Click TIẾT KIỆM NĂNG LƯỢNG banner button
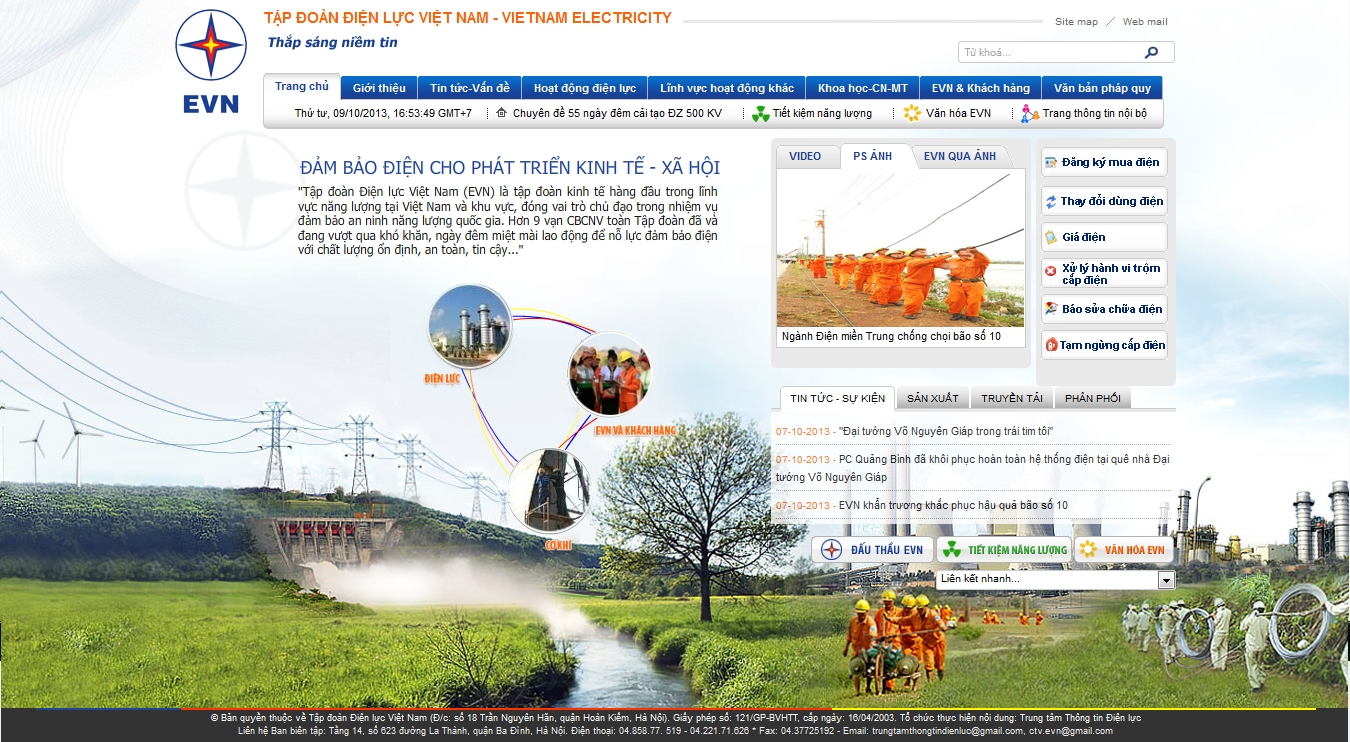Viewport: 1350px width, 742px height. pyautogui.click(x=1004, y=550)
